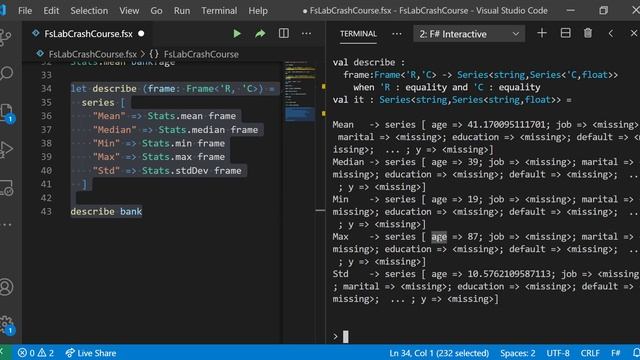Click 'describe bank' on line 43

click(x=106, y=211)
